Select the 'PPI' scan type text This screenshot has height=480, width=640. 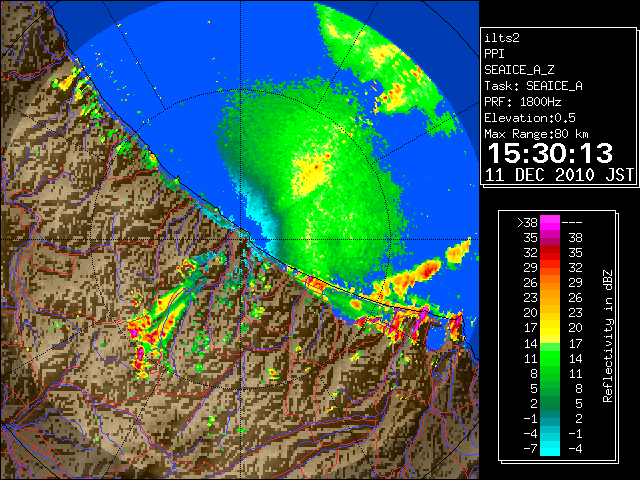(494, 54)
